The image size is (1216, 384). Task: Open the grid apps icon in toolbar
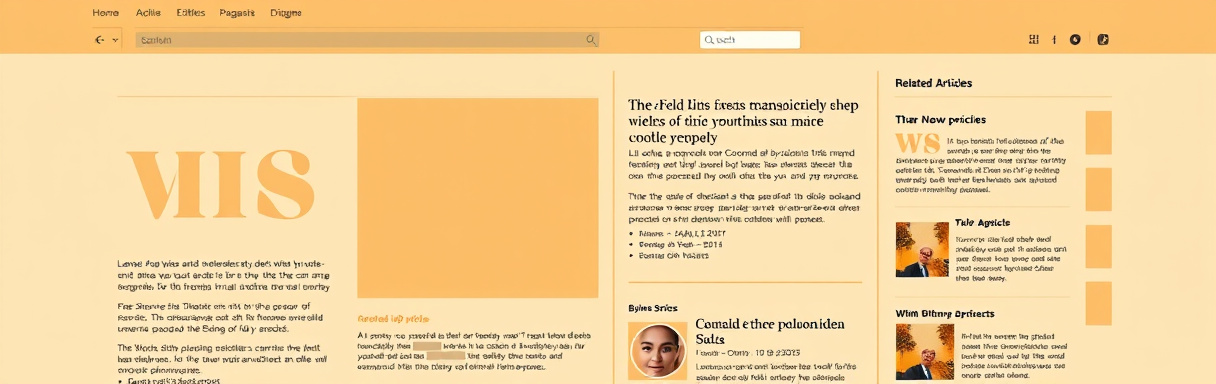point(1034,40)
